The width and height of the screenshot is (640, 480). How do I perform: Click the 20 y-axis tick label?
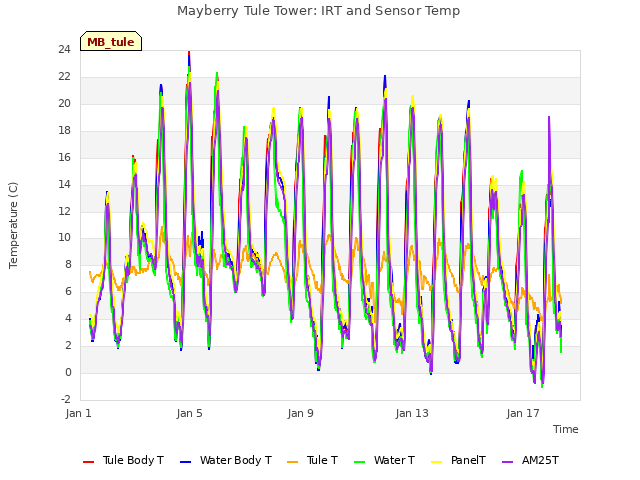pos(64,104)
